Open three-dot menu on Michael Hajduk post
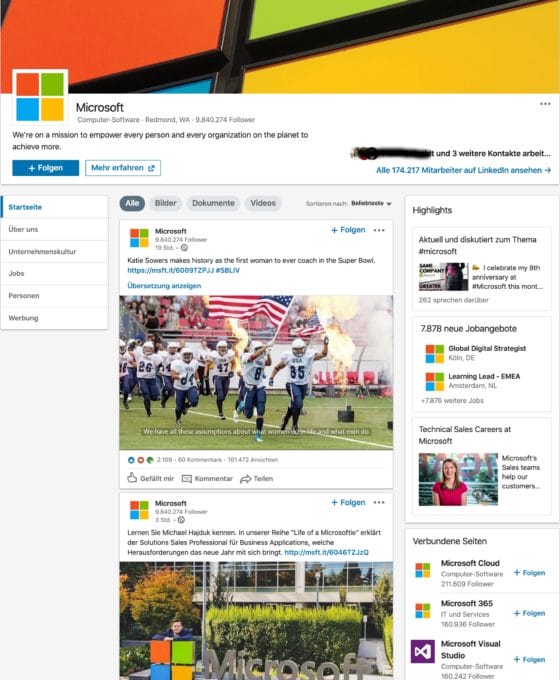 pyautogui.click(x=379, y=502)
